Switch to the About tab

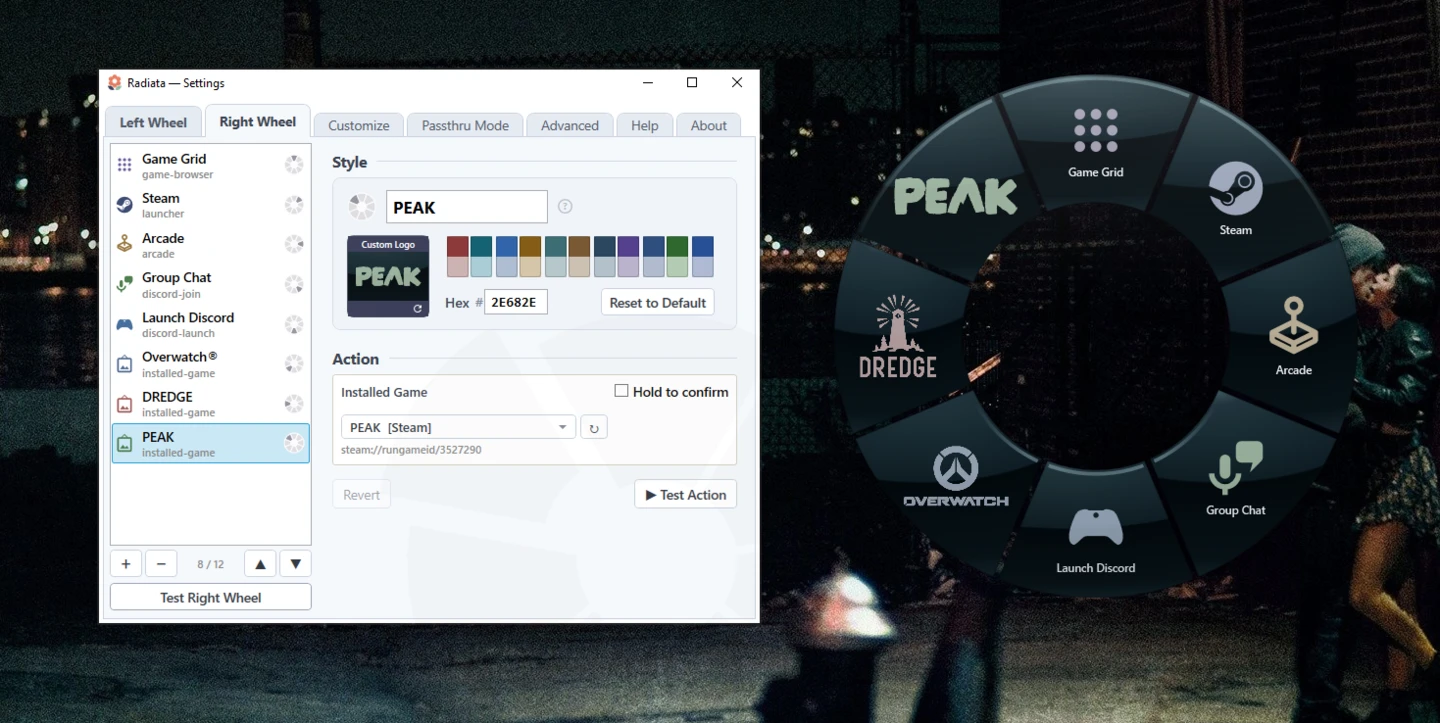[x=708, y=125]
